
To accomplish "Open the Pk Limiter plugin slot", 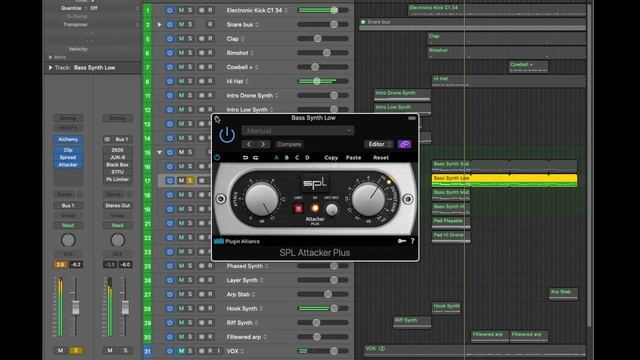I will coord(118,180).
